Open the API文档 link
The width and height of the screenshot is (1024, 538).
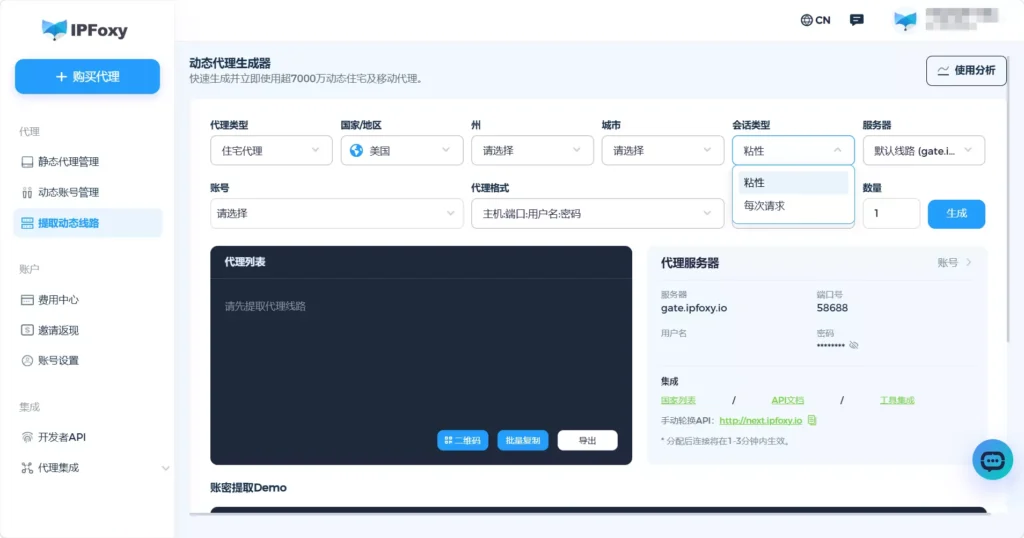pos(787,400)
